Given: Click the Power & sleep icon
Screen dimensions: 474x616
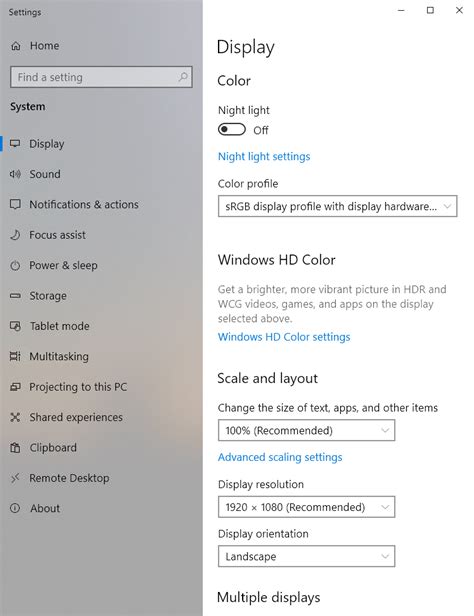Looking at the screenshot, I should pos(15,266).
